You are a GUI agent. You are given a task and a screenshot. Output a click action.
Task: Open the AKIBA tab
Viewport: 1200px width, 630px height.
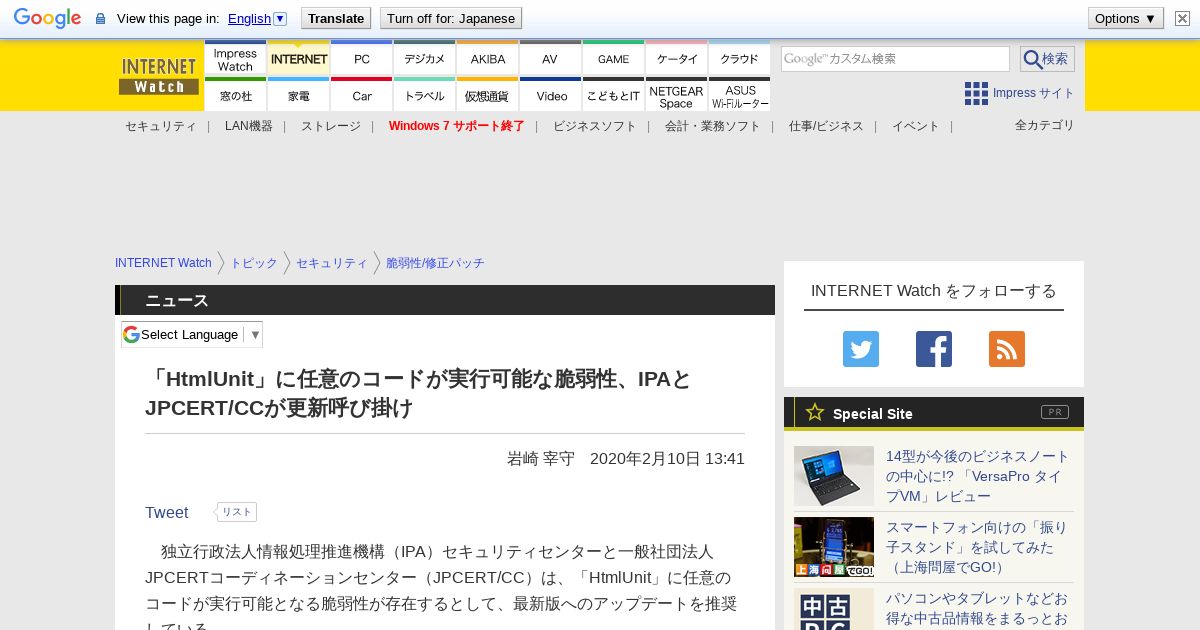click(487, 59)
